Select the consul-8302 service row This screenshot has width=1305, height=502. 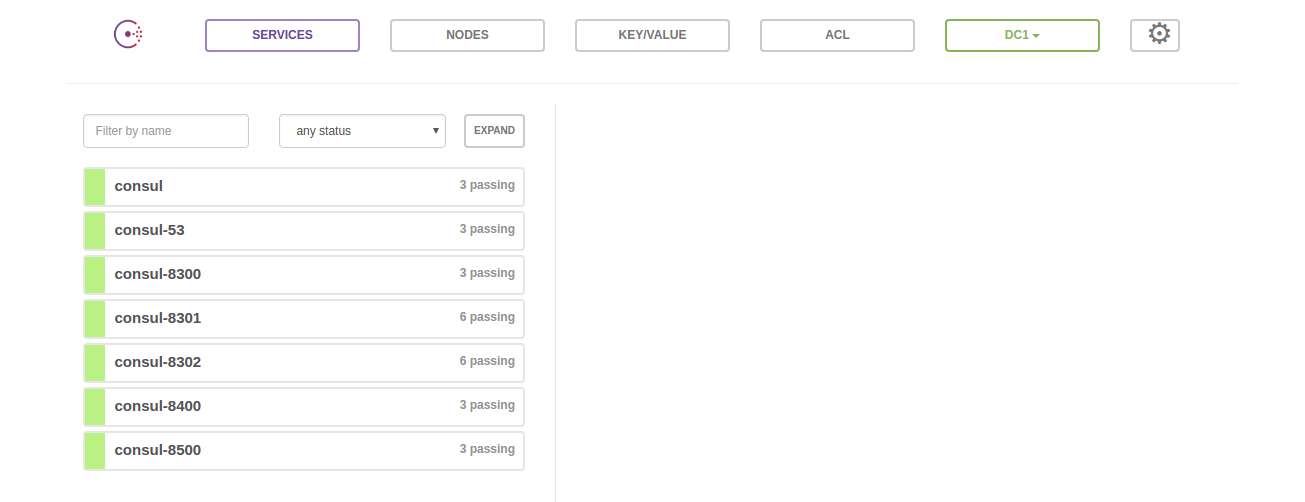click(x=304, y=363)
